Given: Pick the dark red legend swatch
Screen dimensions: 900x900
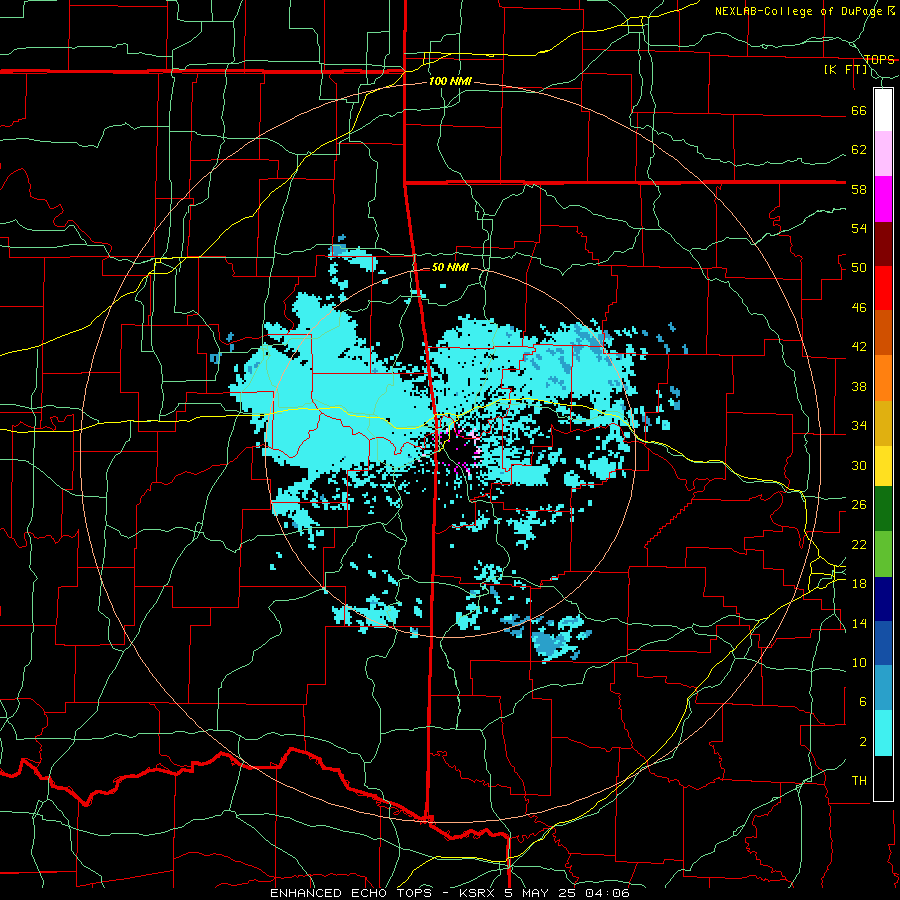Looking at the screenshot, I should click(x=883, y=243).
